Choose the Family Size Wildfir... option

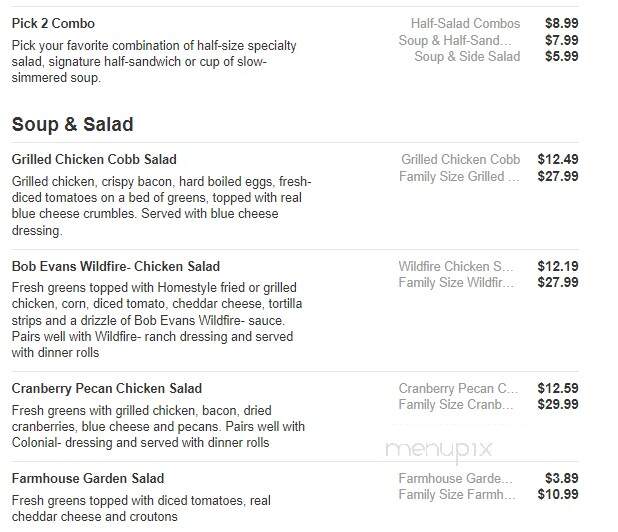456,283
